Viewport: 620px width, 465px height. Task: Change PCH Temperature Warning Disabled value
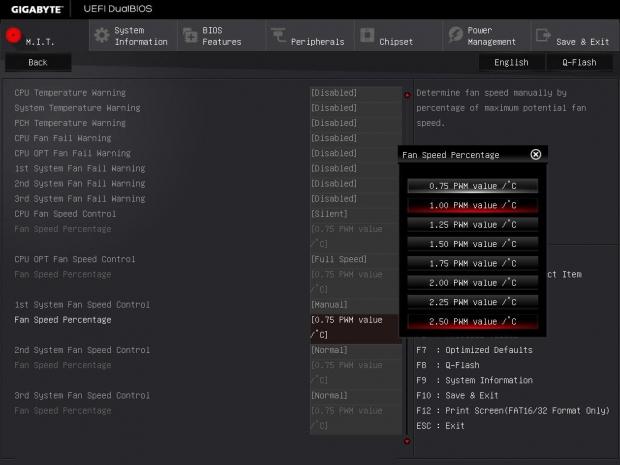tap(356, 123)
